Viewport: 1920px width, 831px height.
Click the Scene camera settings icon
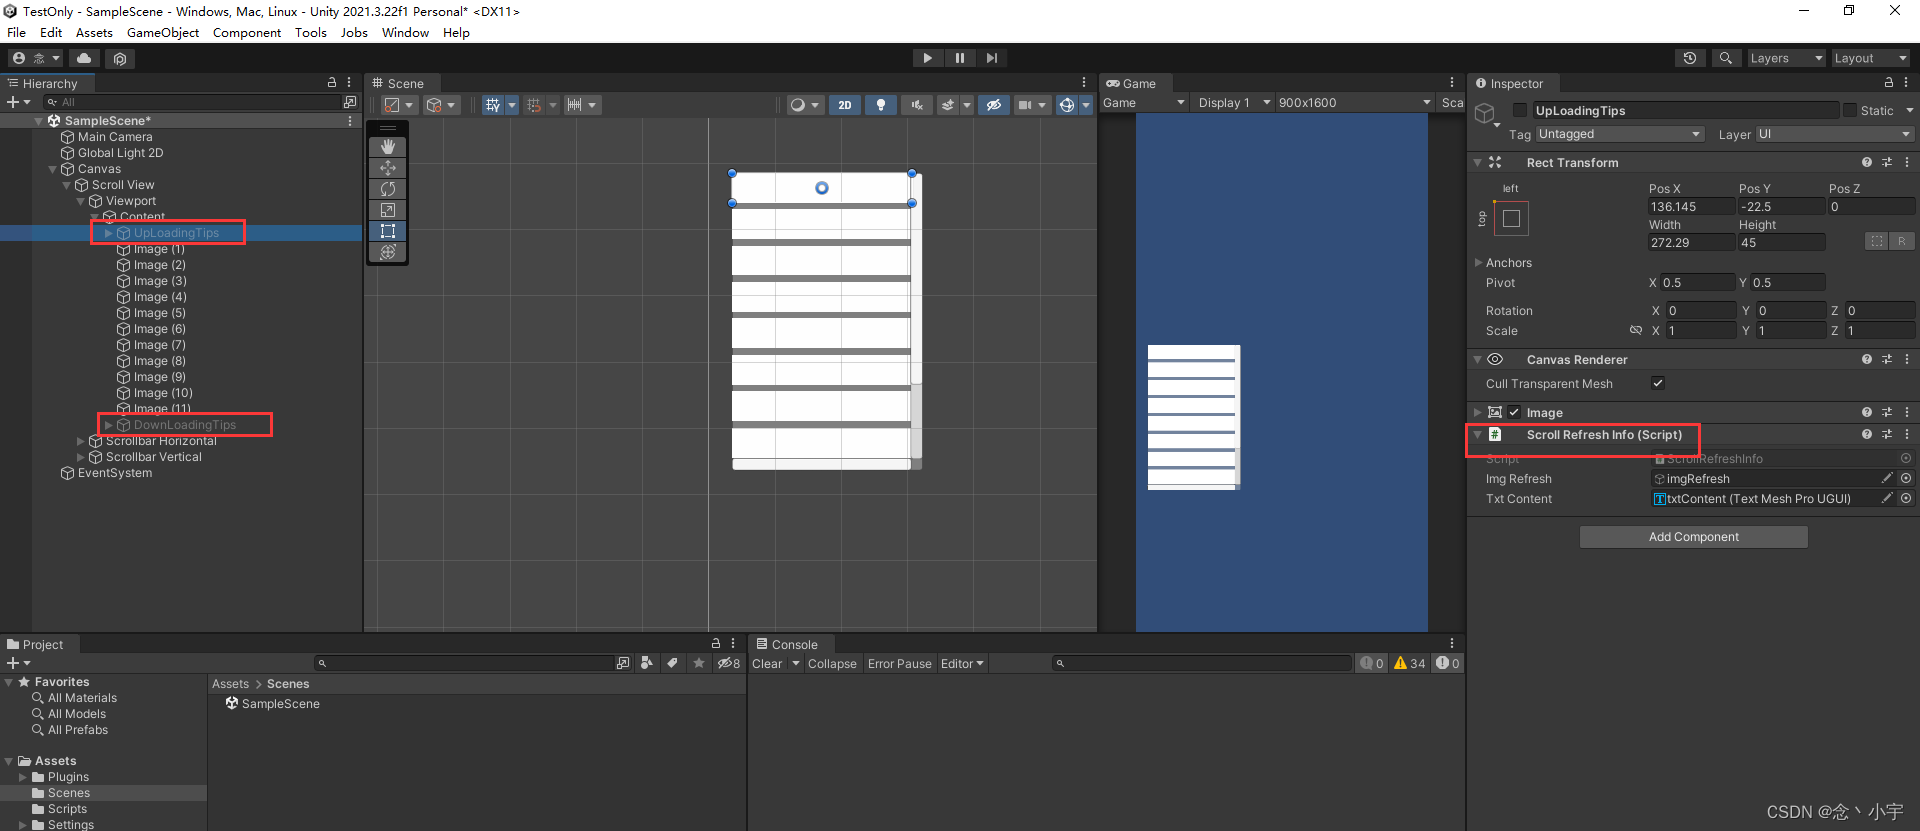coord(1025,105)
